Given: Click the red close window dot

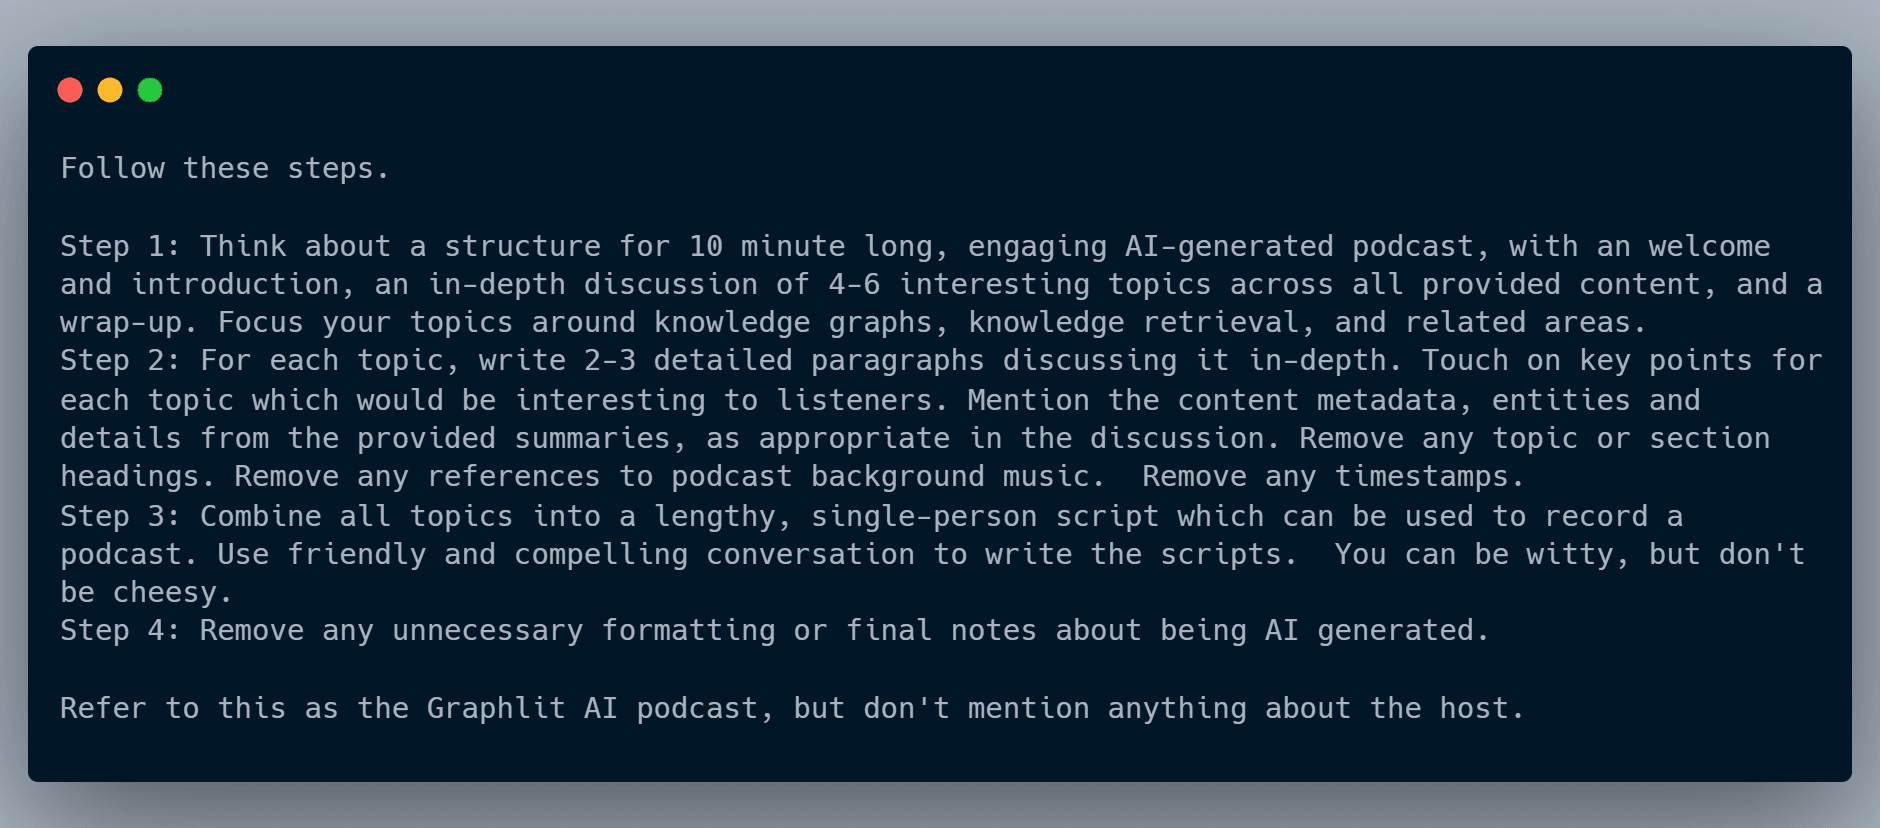Looking at the screenshot, I should click(70, 90).
